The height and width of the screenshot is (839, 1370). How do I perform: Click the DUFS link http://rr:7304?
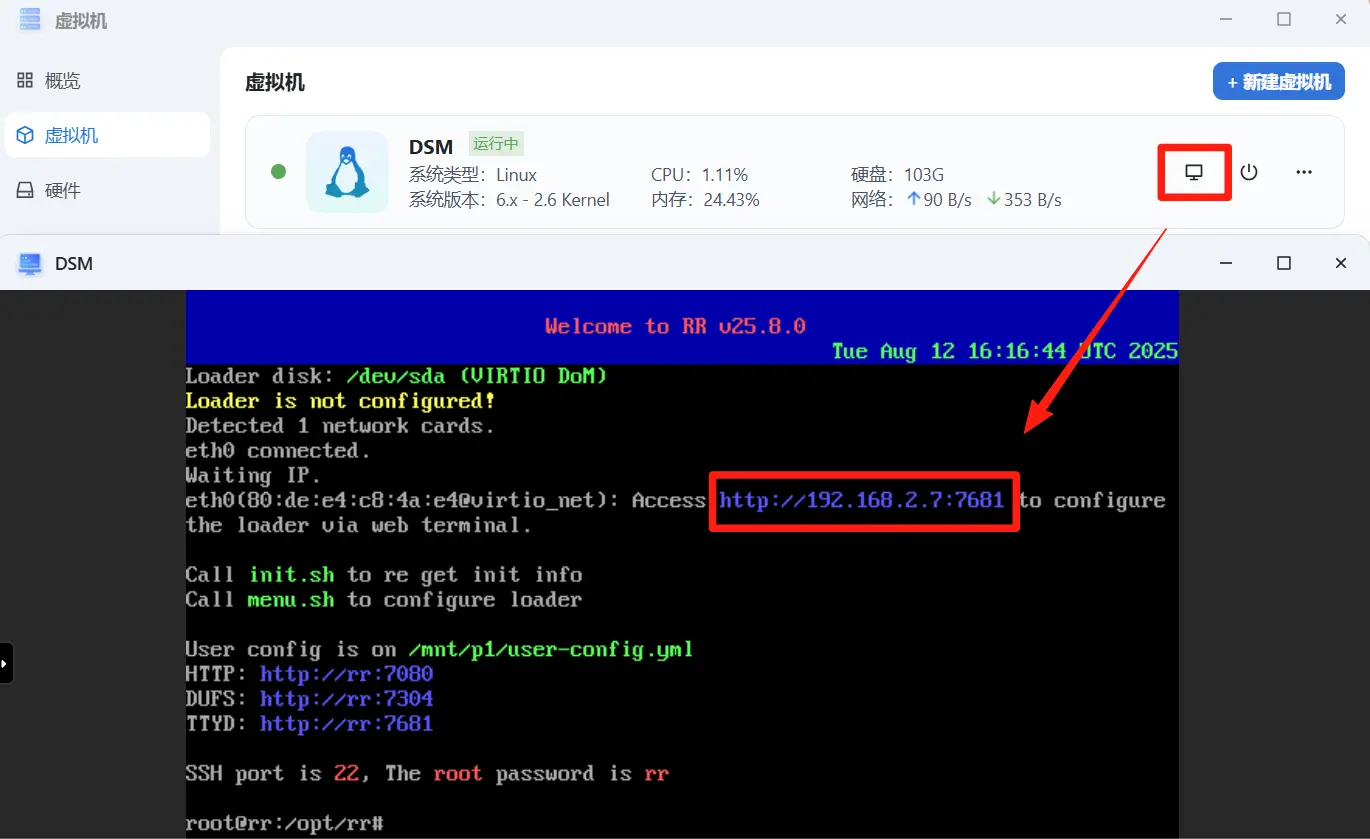tap(346, 698)
